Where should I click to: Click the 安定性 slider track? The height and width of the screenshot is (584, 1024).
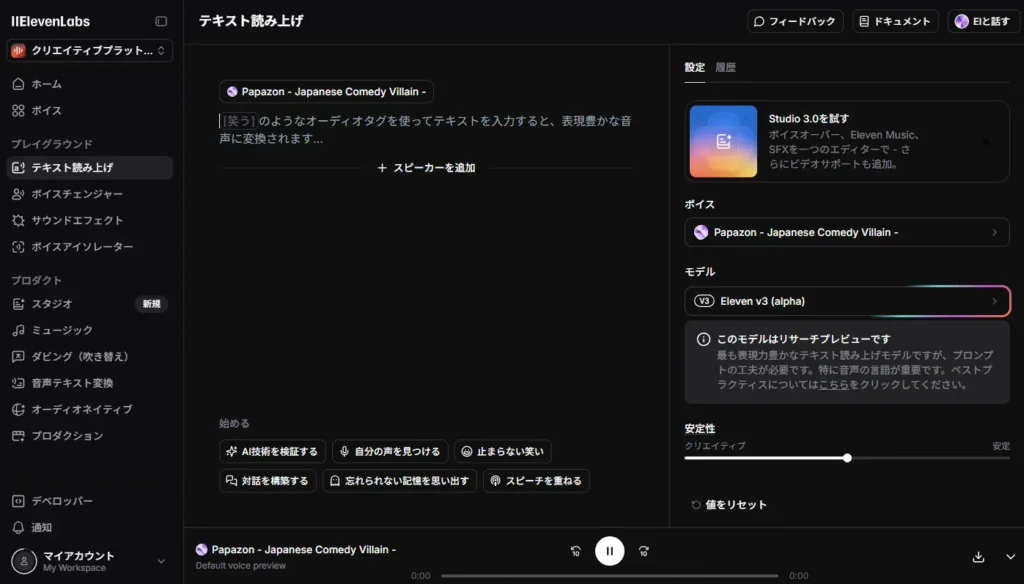(x=900, y=458)
